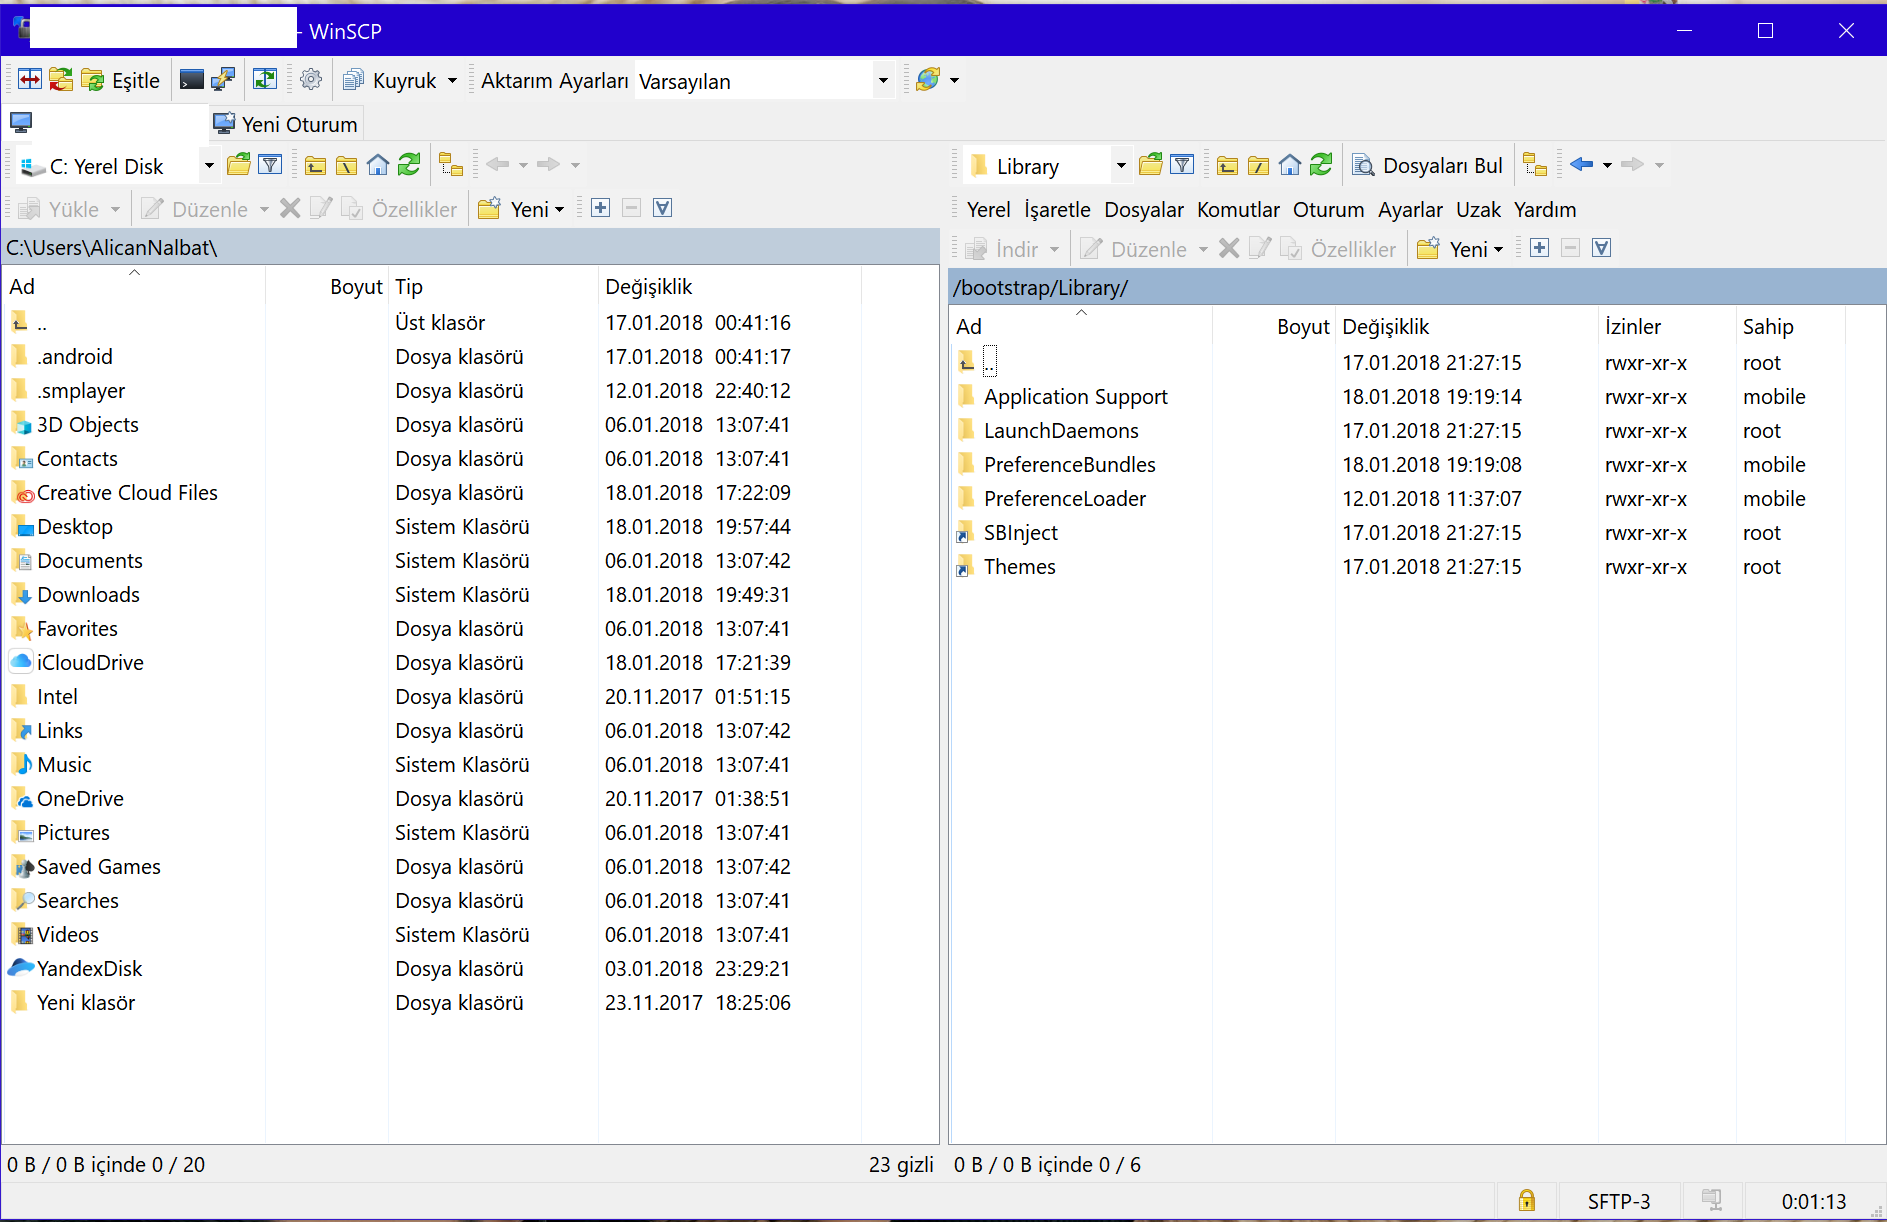The width and height of the screenshot is (1887, 1222).
Task: Sort local files by Değişiklik column
Action: tap(730, 287)
